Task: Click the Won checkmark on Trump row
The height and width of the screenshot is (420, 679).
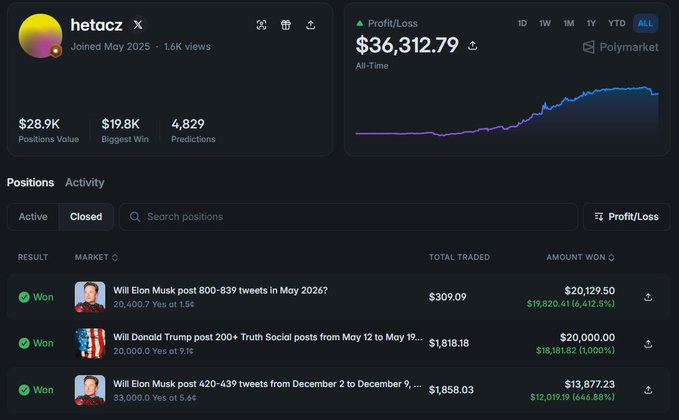Action: pyautogui.click(x=24, y=343)
